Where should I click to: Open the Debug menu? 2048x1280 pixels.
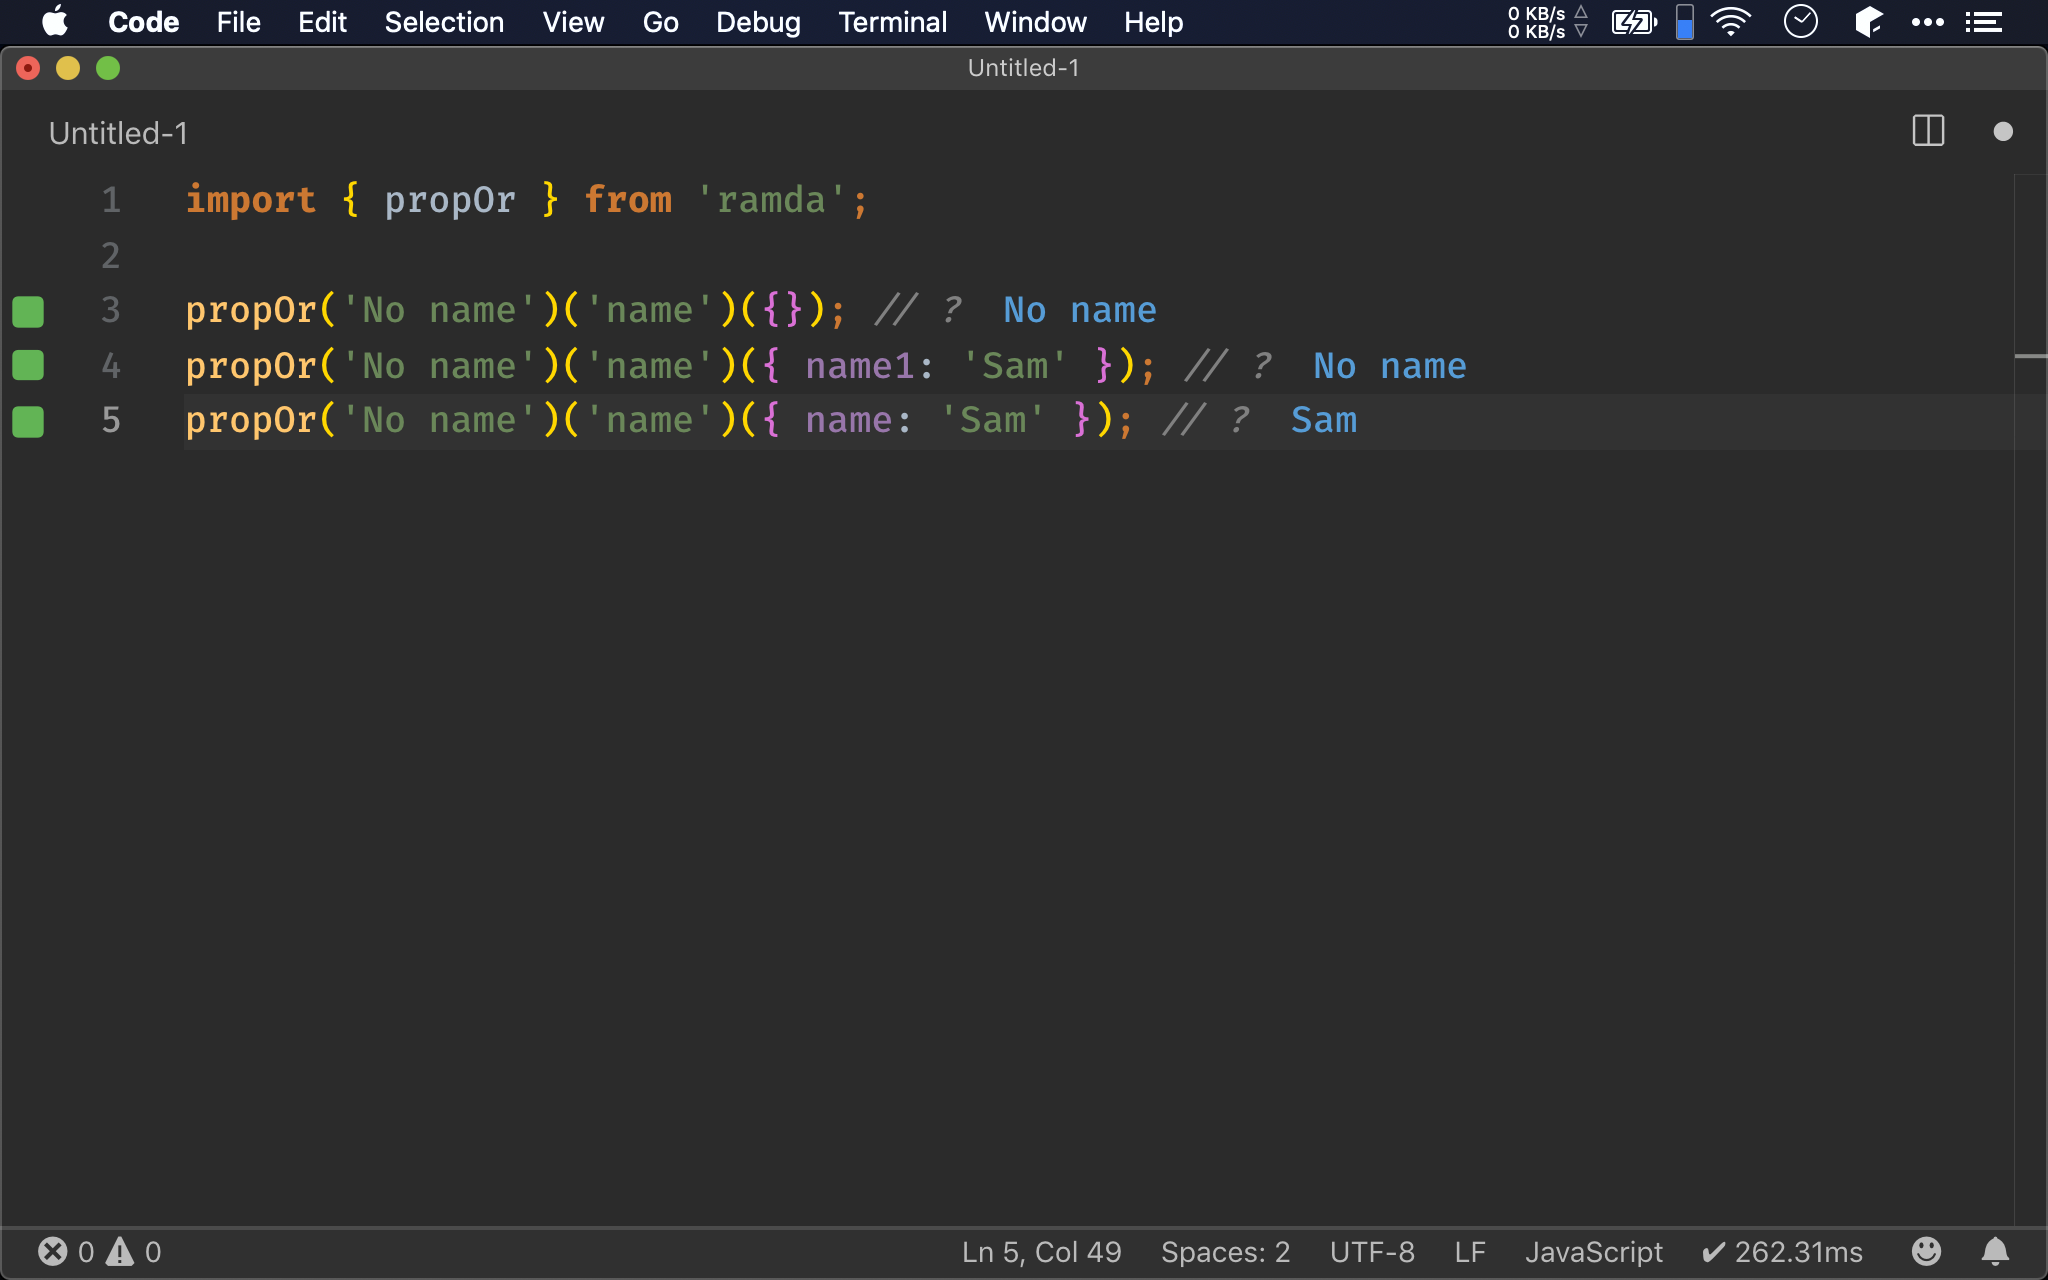click(758, 22)
